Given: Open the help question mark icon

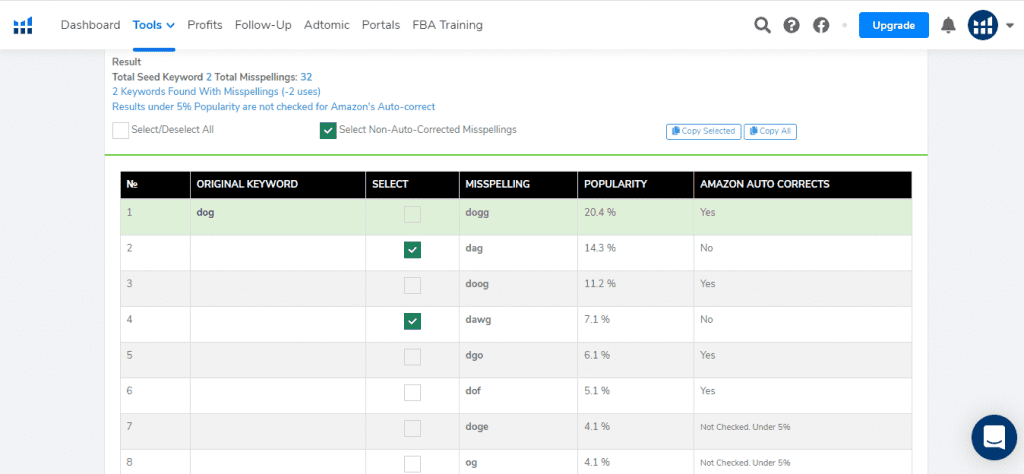Looking at the screenshot, I should [x=792, y=25].
